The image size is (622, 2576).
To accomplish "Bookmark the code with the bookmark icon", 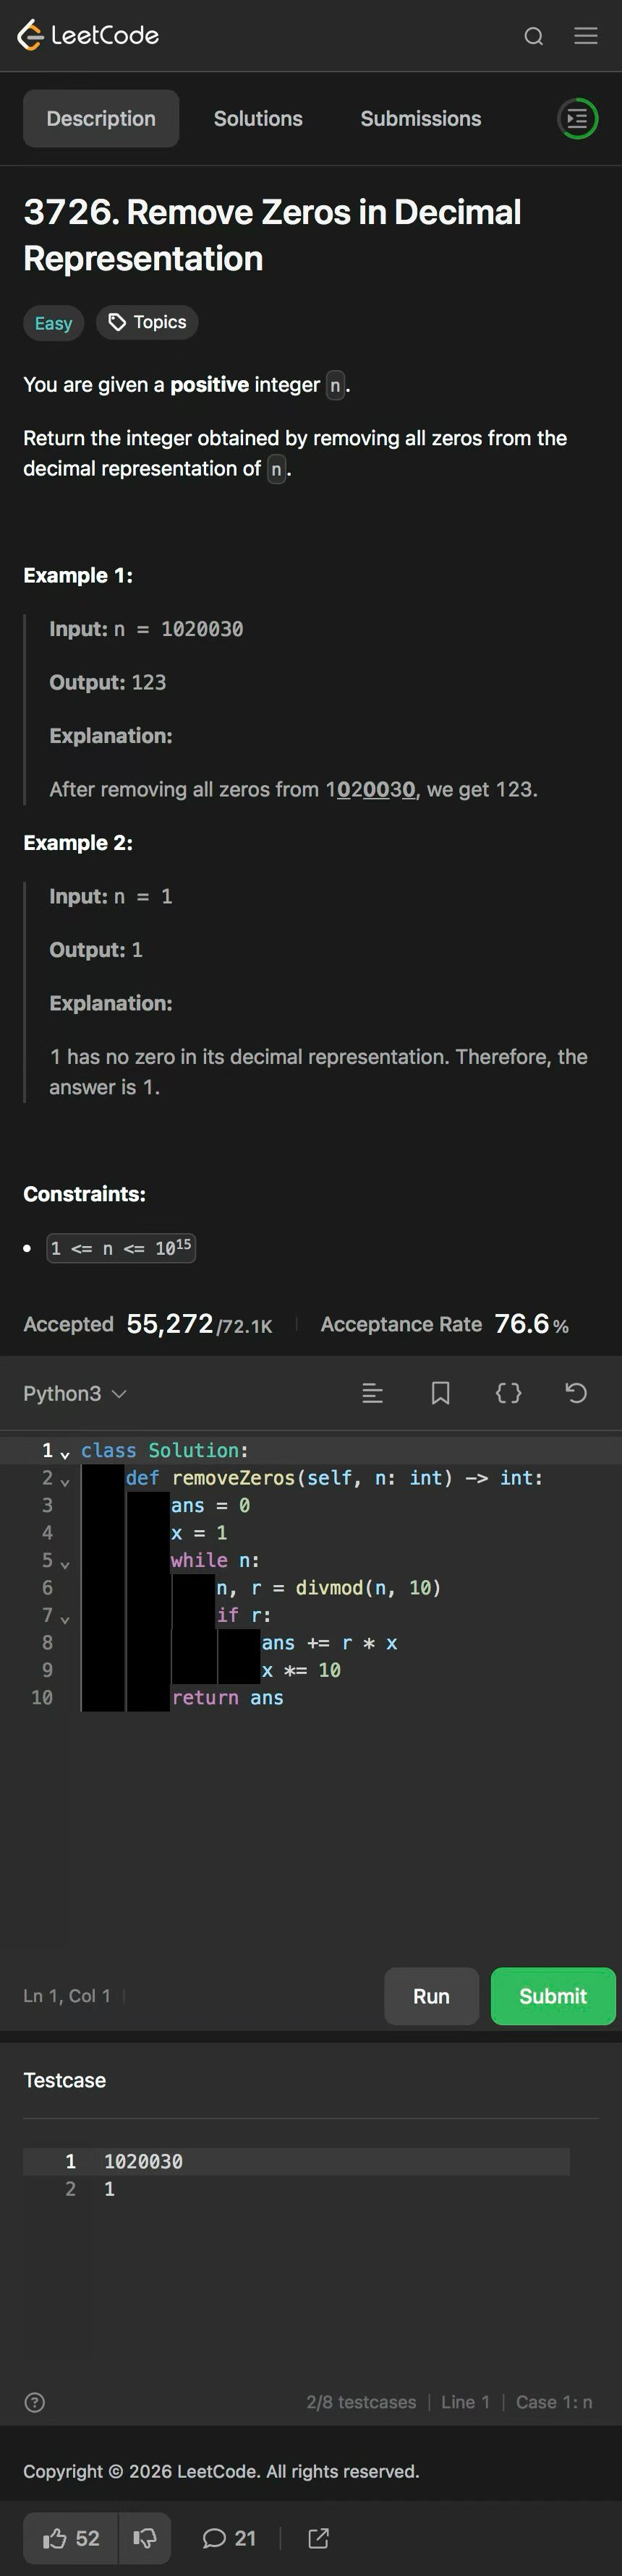I will coord(440,1393).
